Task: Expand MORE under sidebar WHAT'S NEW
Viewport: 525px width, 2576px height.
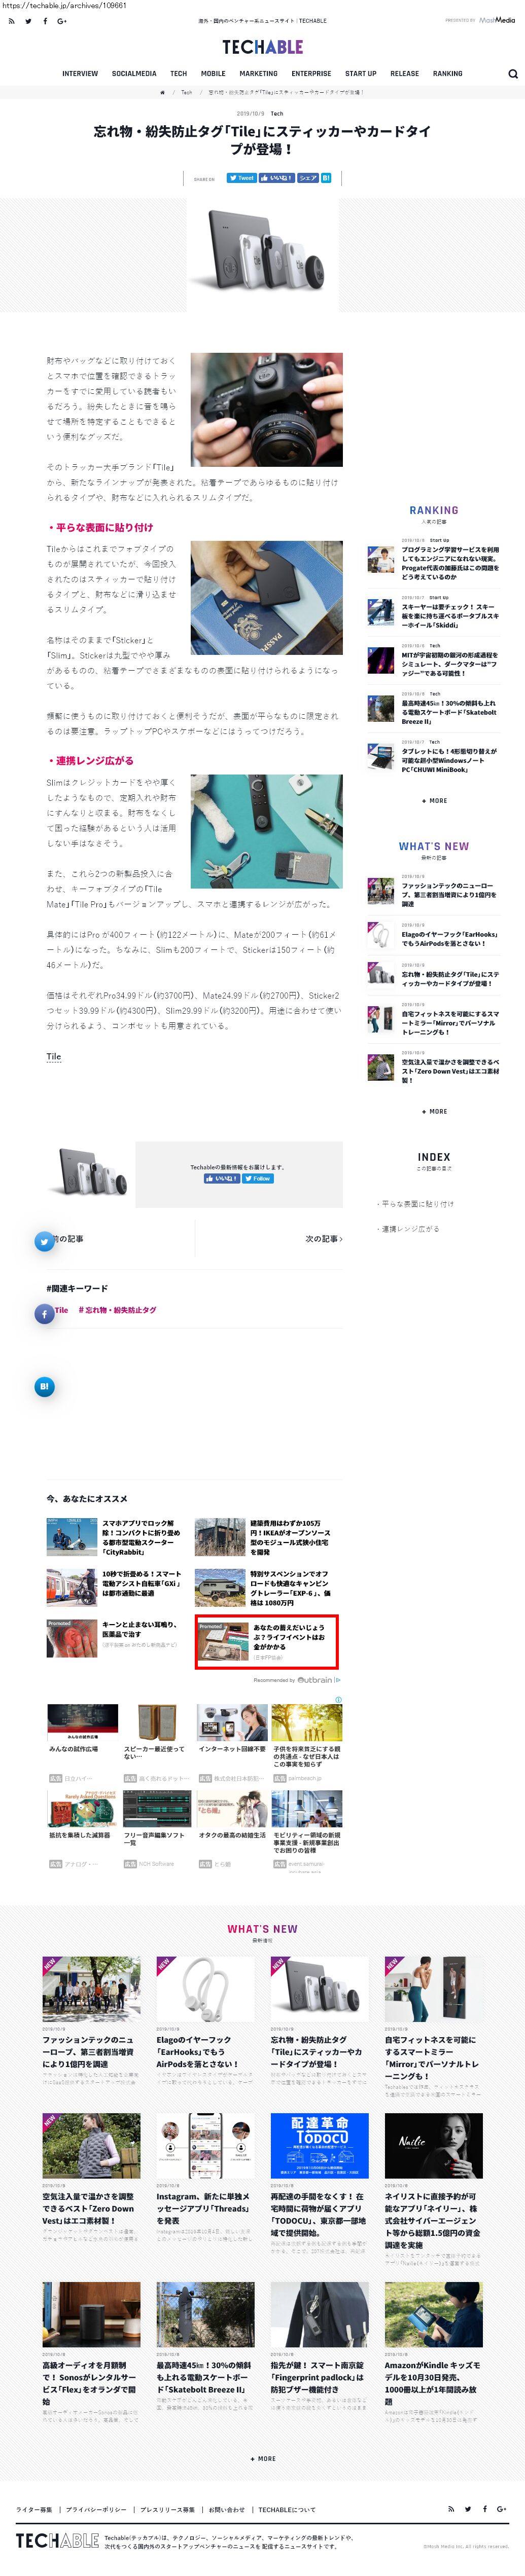Action: [435, 1111]
